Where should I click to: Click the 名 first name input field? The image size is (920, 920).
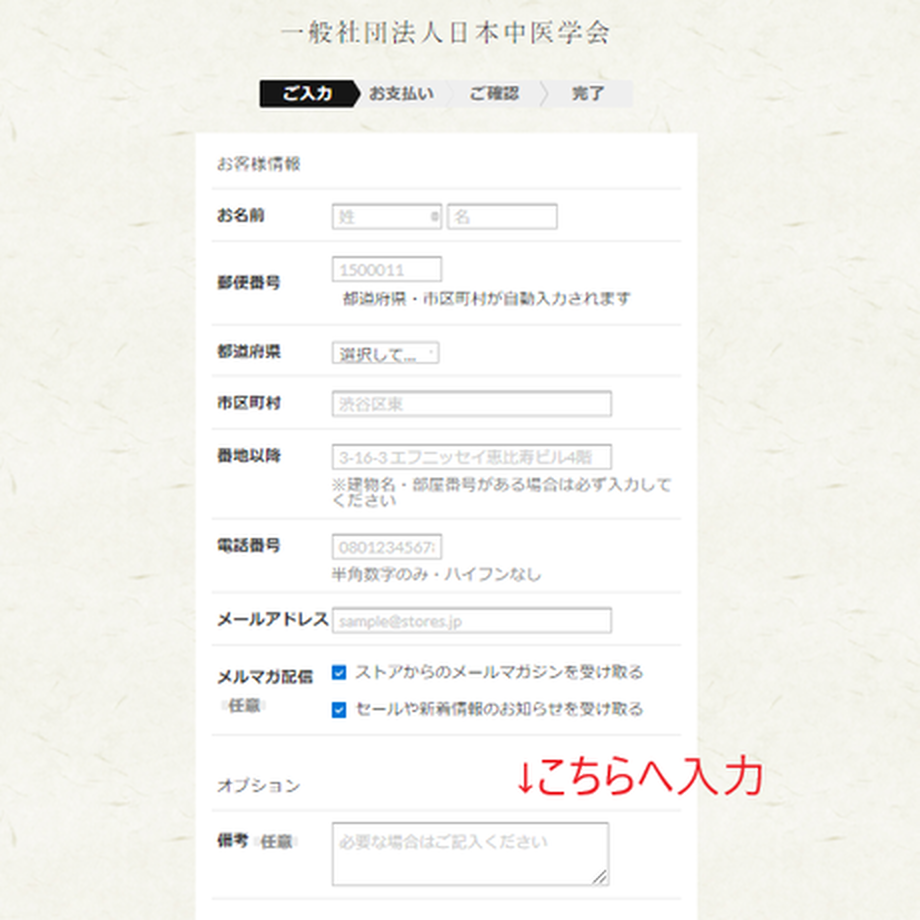click(502, 217)
